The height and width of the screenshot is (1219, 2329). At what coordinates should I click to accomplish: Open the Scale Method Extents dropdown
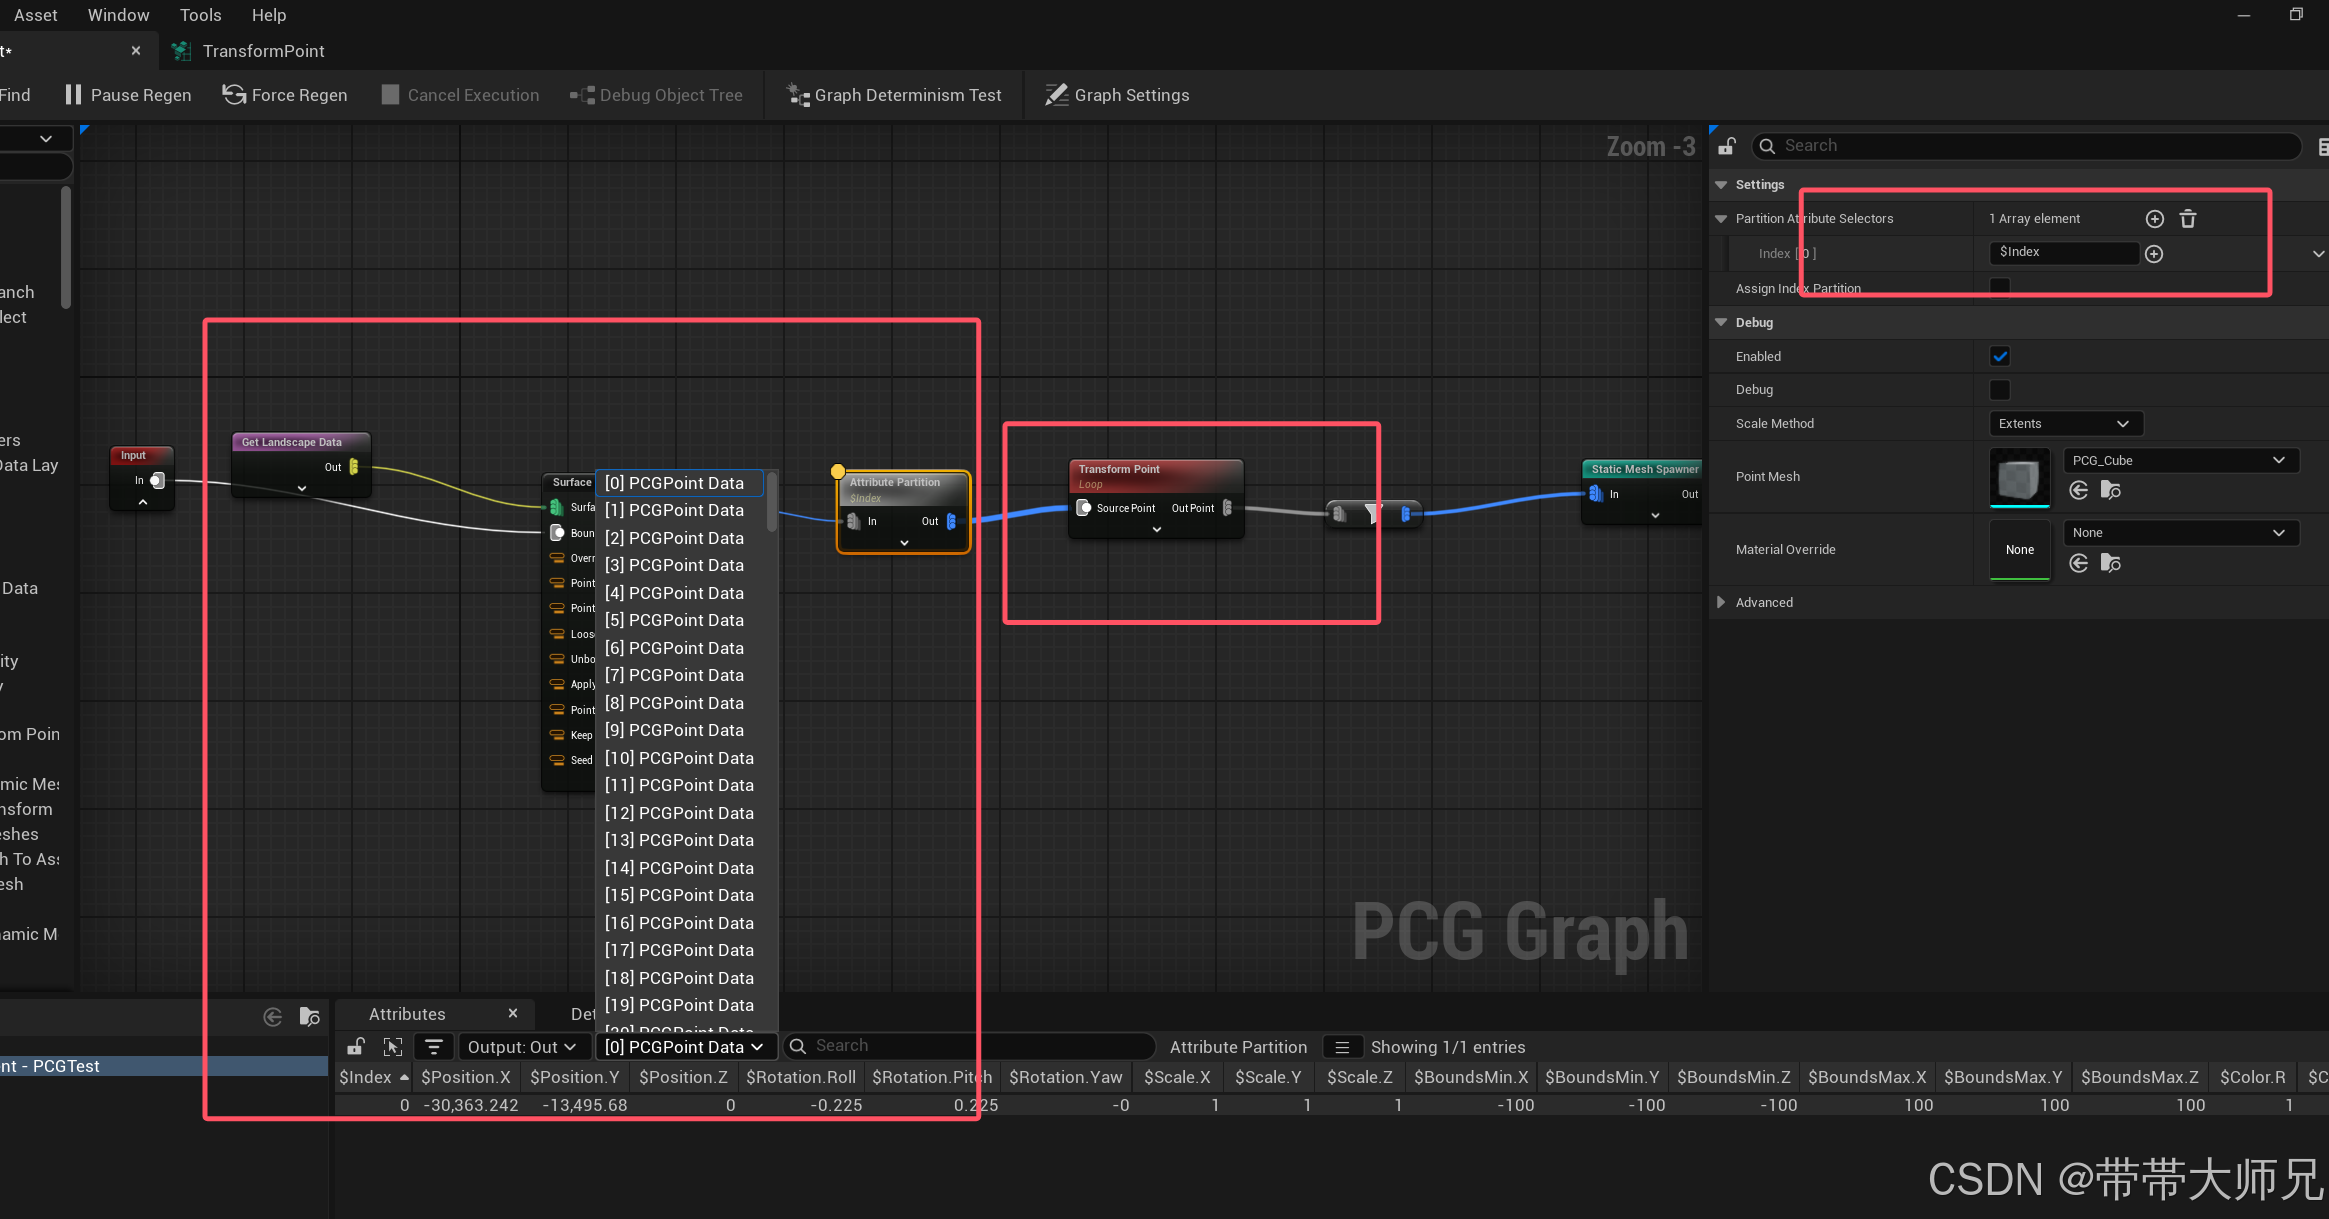tap(2064, 424)
